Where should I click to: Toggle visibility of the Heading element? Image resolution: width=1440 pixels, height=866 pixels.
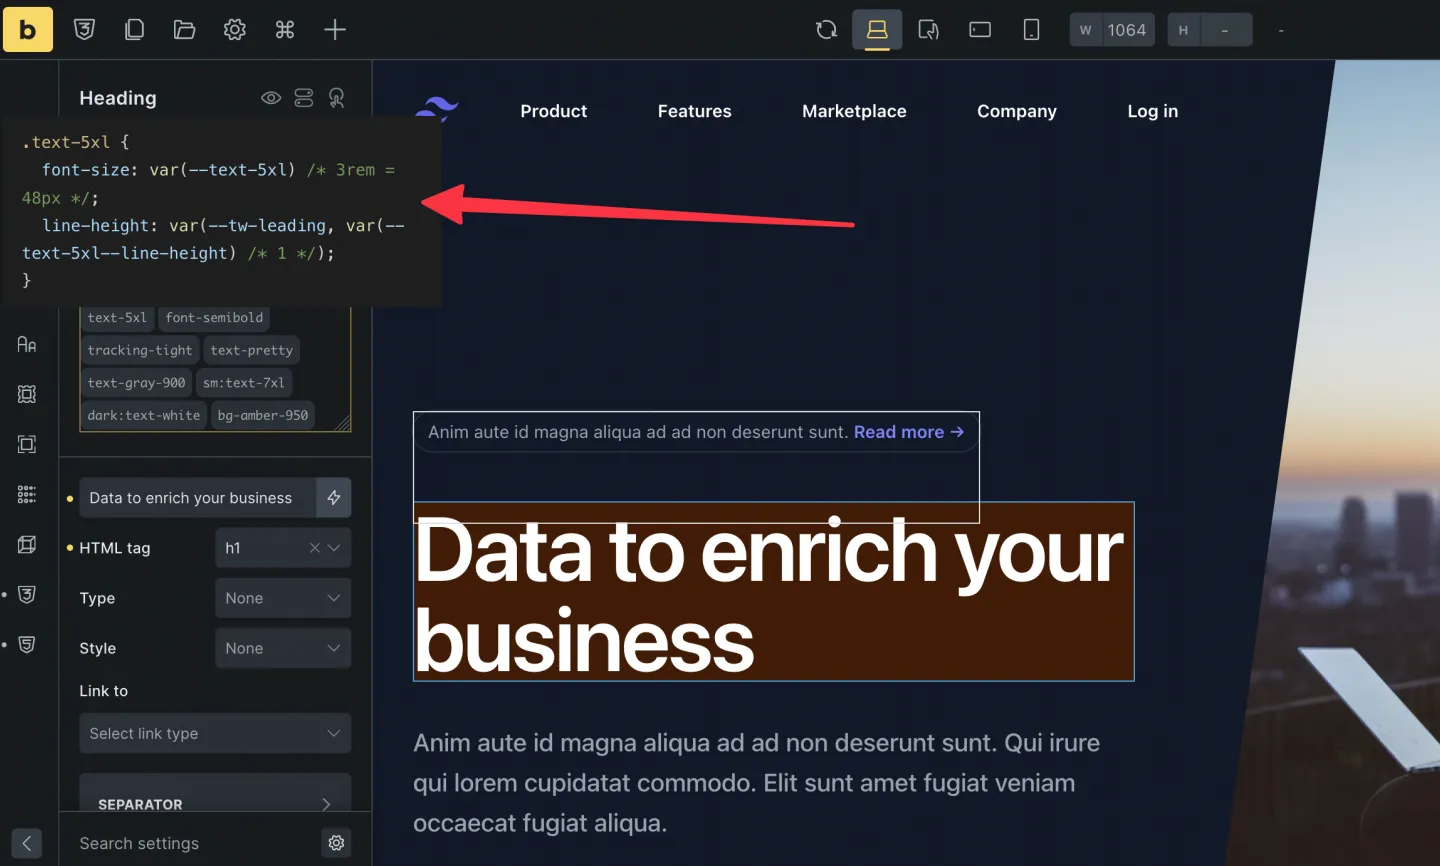point(270,97)
